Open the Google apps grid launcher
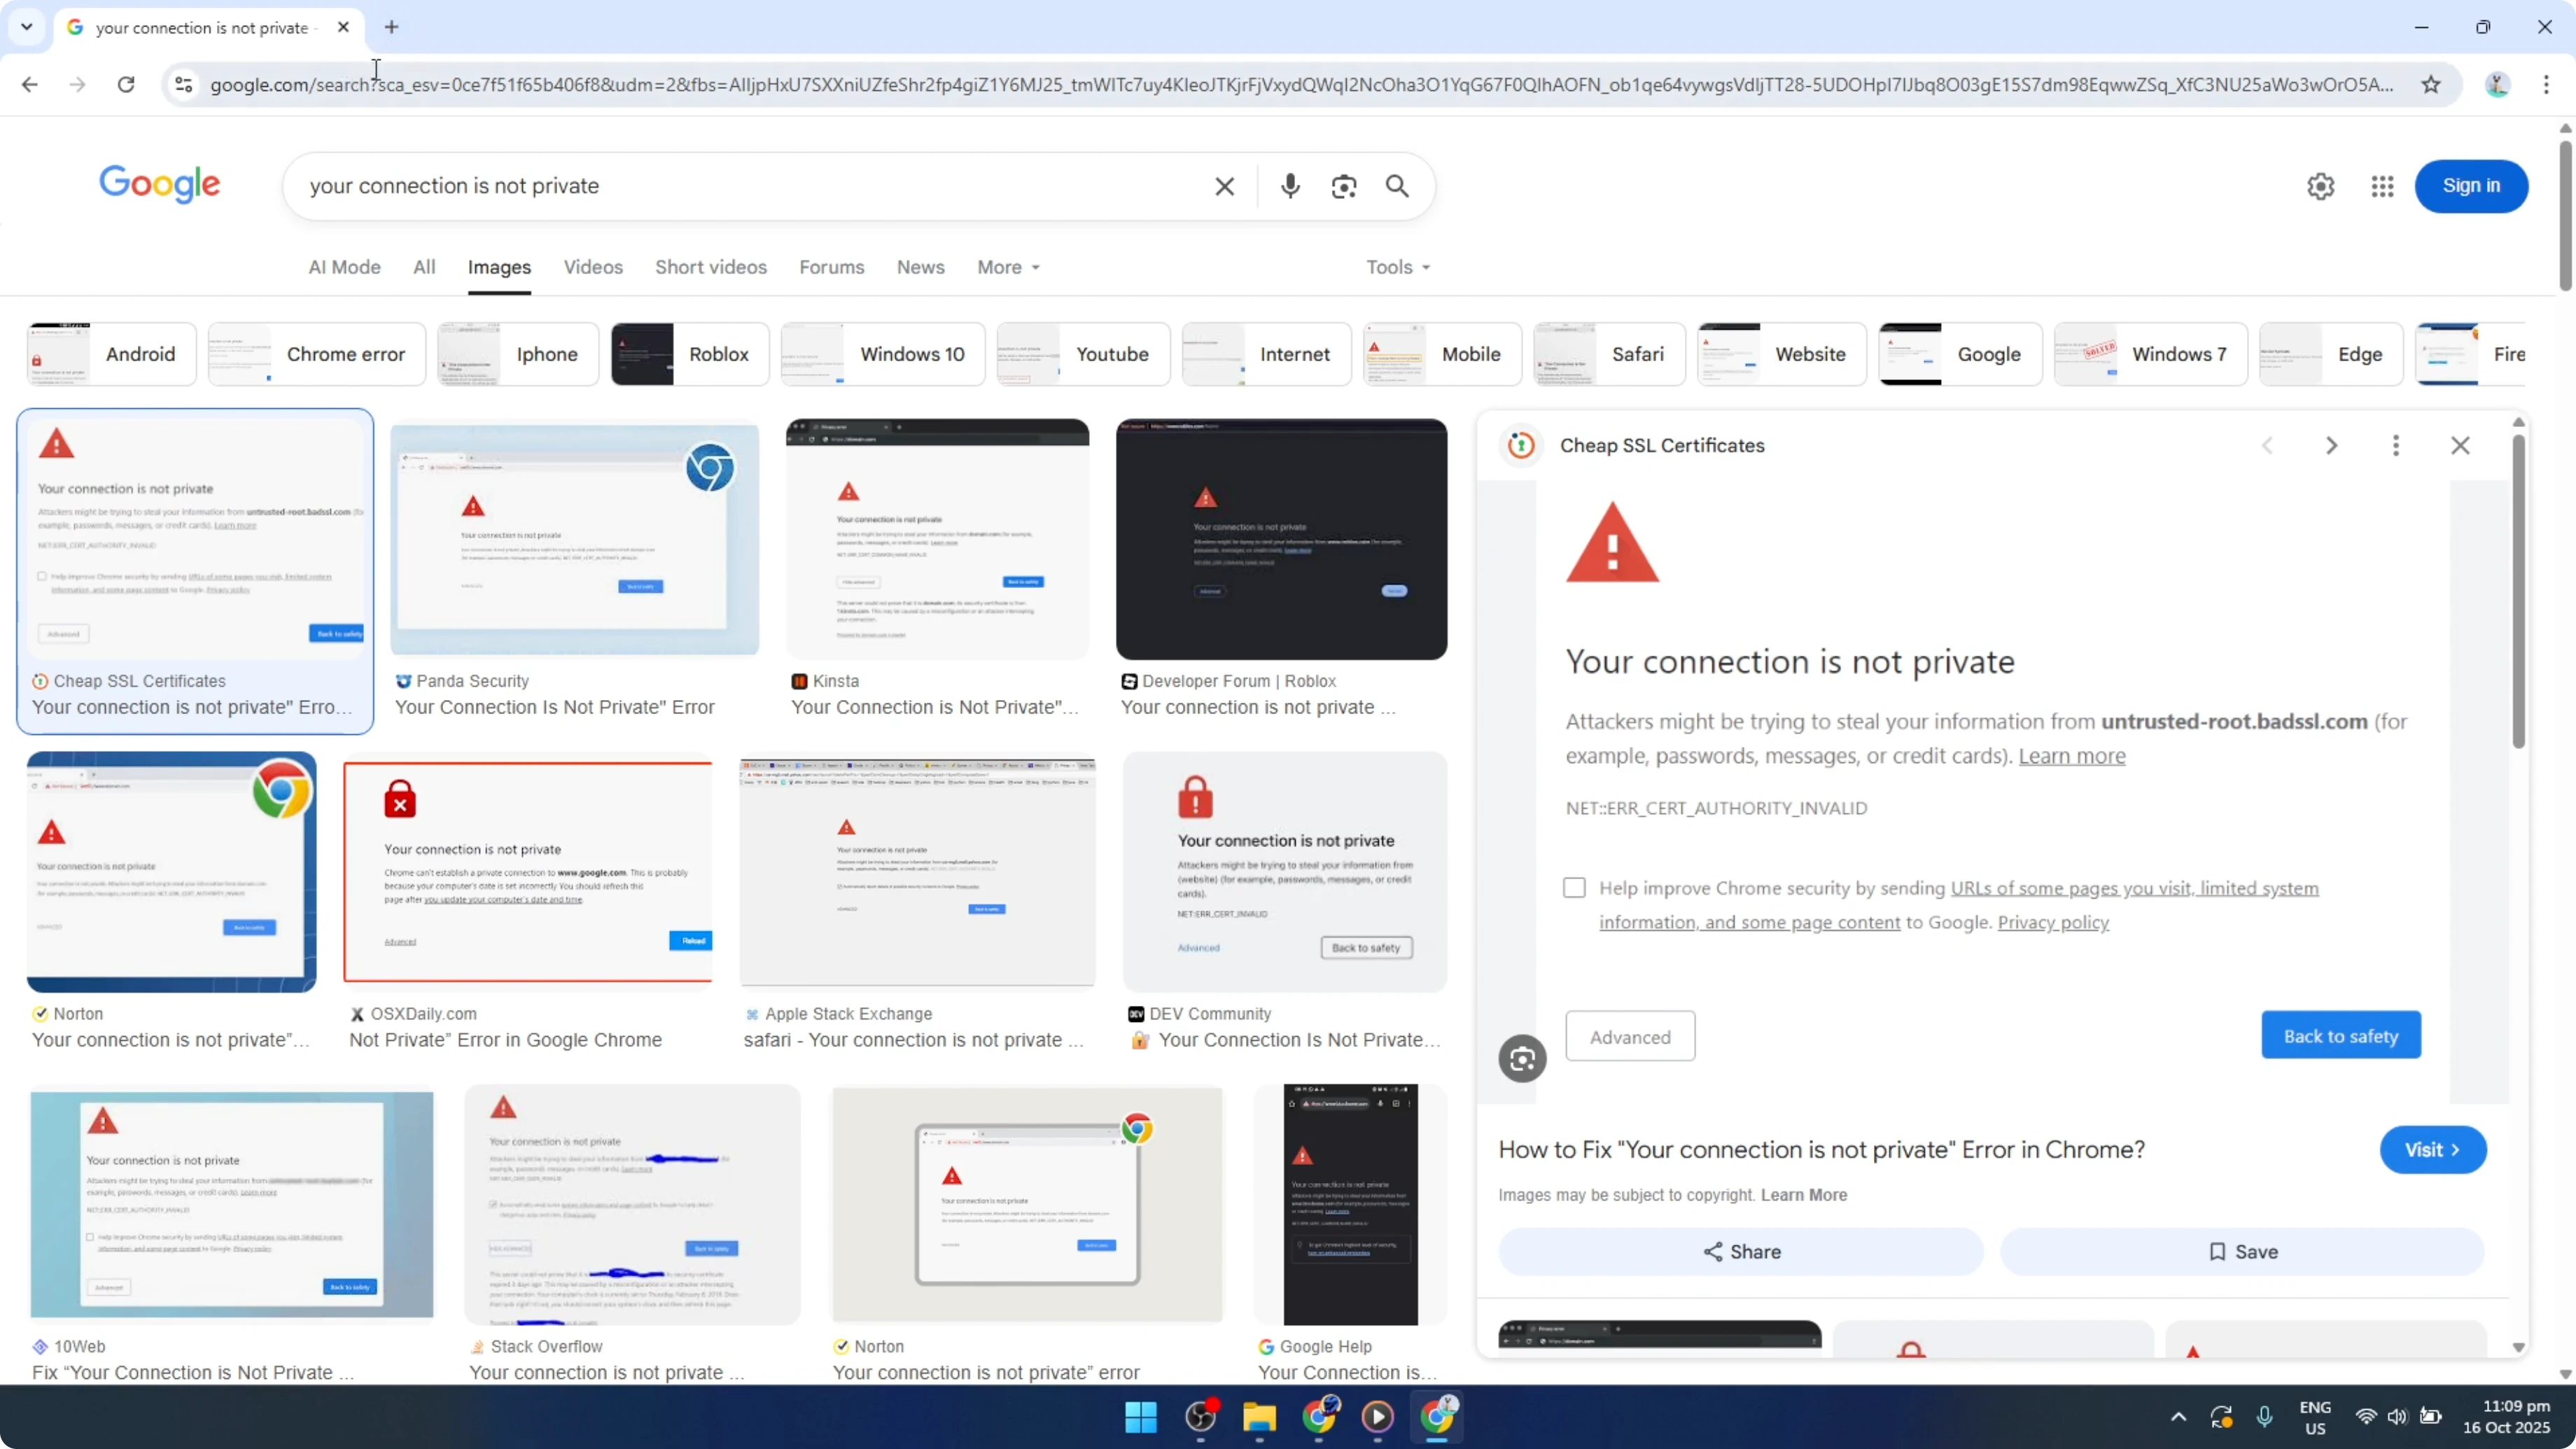 pos(2383,186)
